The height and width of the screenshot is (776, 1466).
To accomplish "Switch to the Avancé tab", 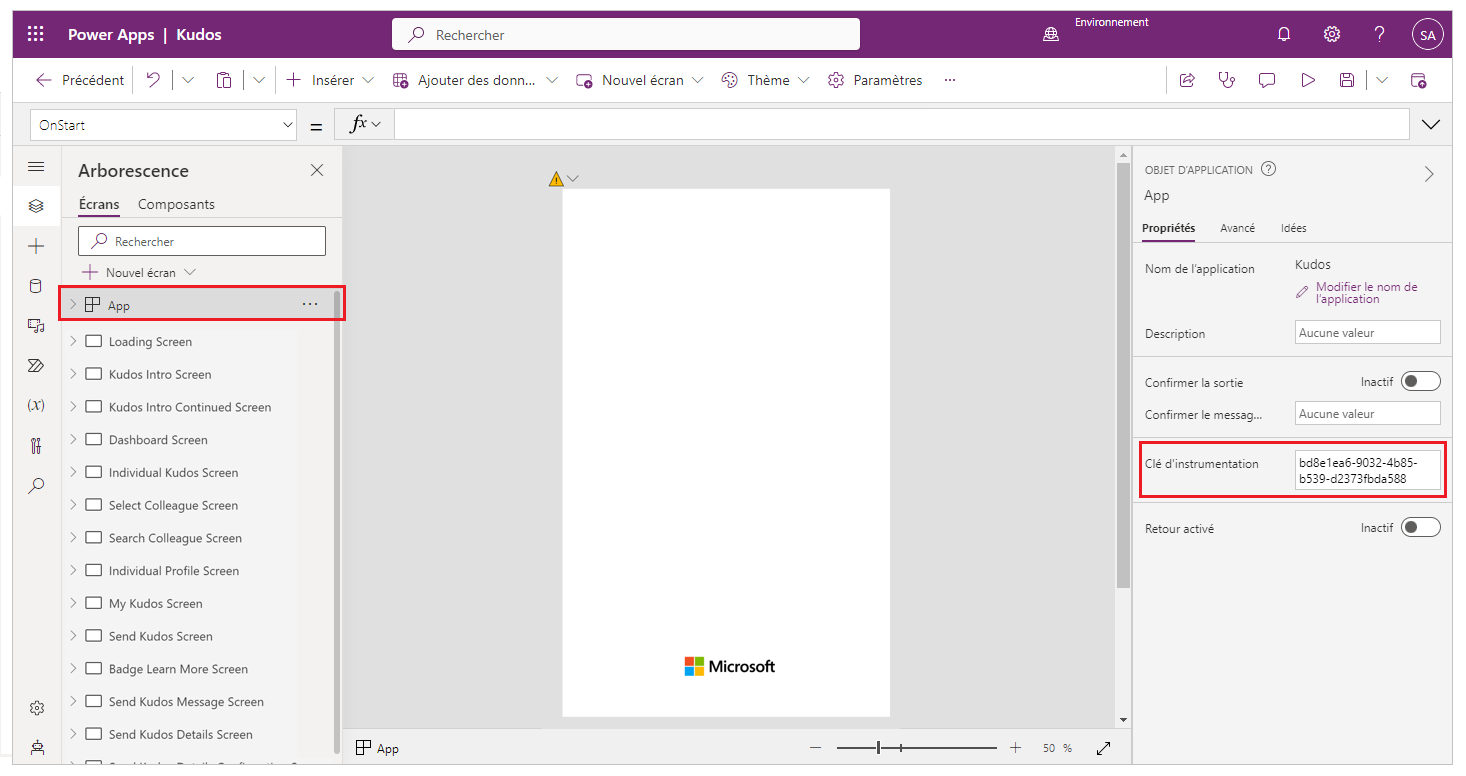I will coord(1237,228).
